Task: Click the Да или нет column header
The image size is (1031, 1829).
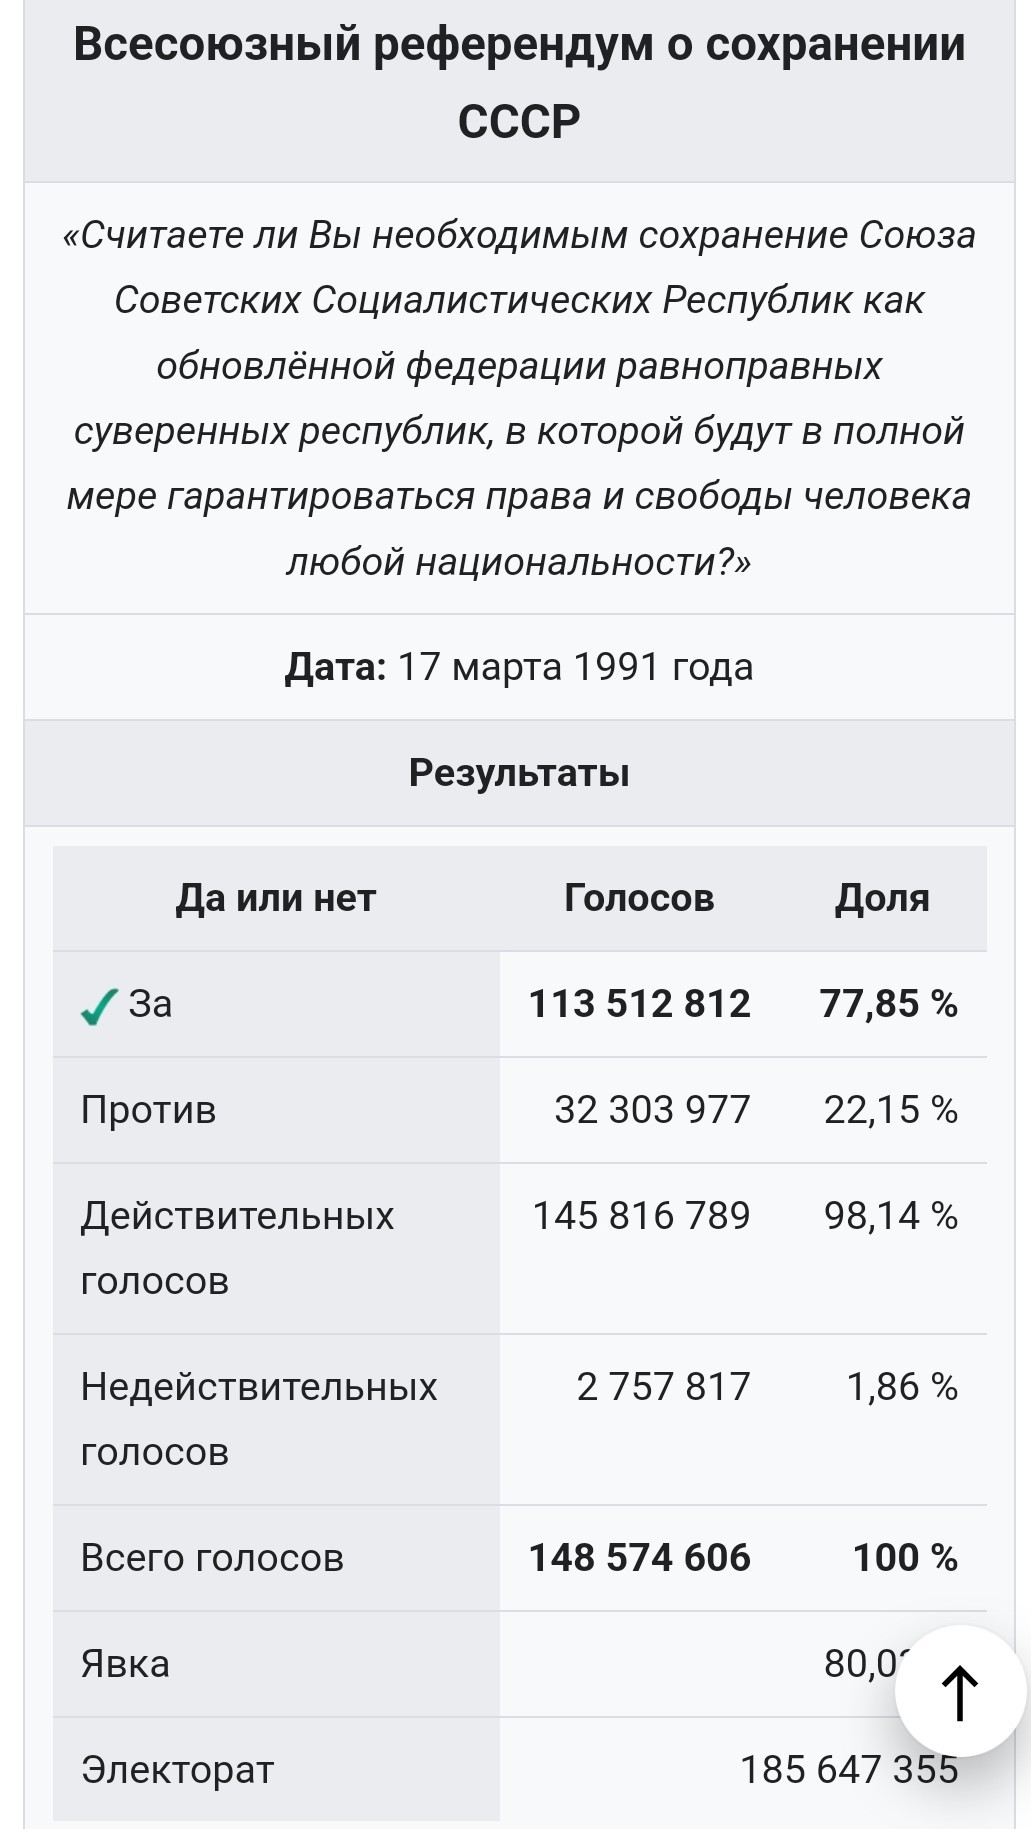Action: (x=276, y=898)
